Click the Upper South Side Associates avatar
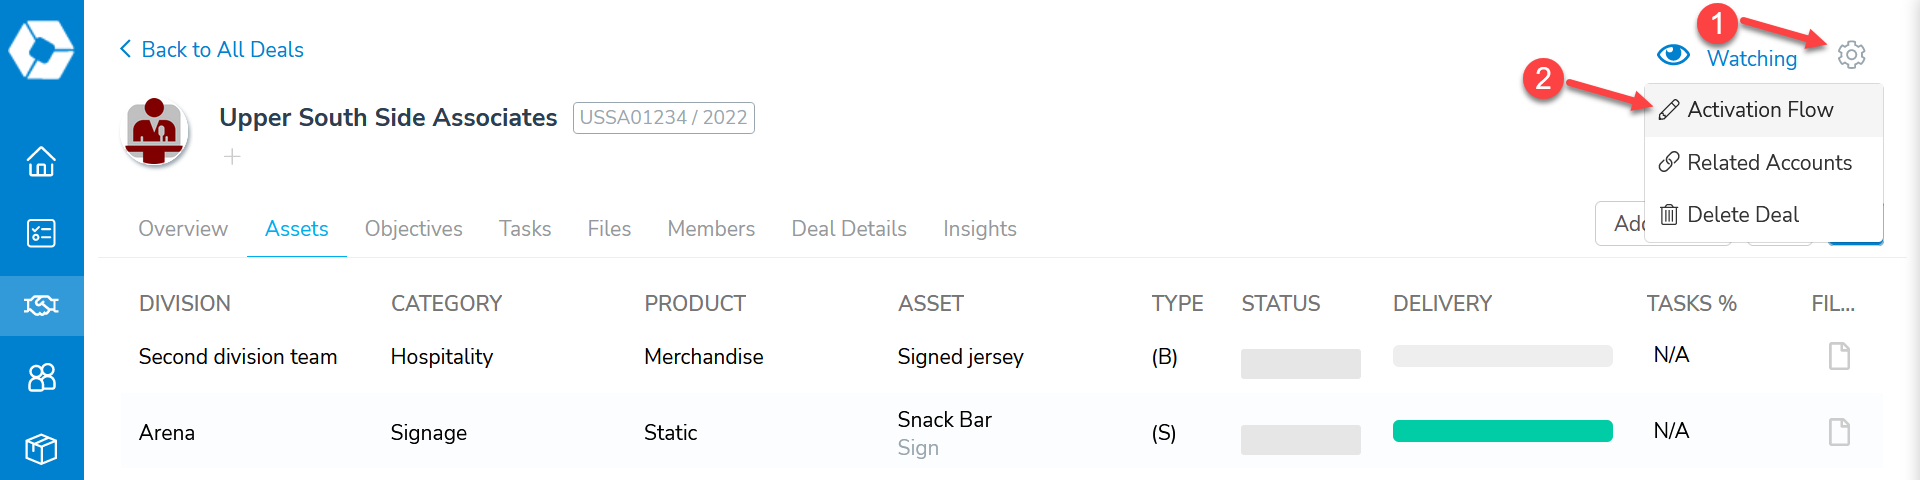The image size is (1920, 480). tap(155, 132)
